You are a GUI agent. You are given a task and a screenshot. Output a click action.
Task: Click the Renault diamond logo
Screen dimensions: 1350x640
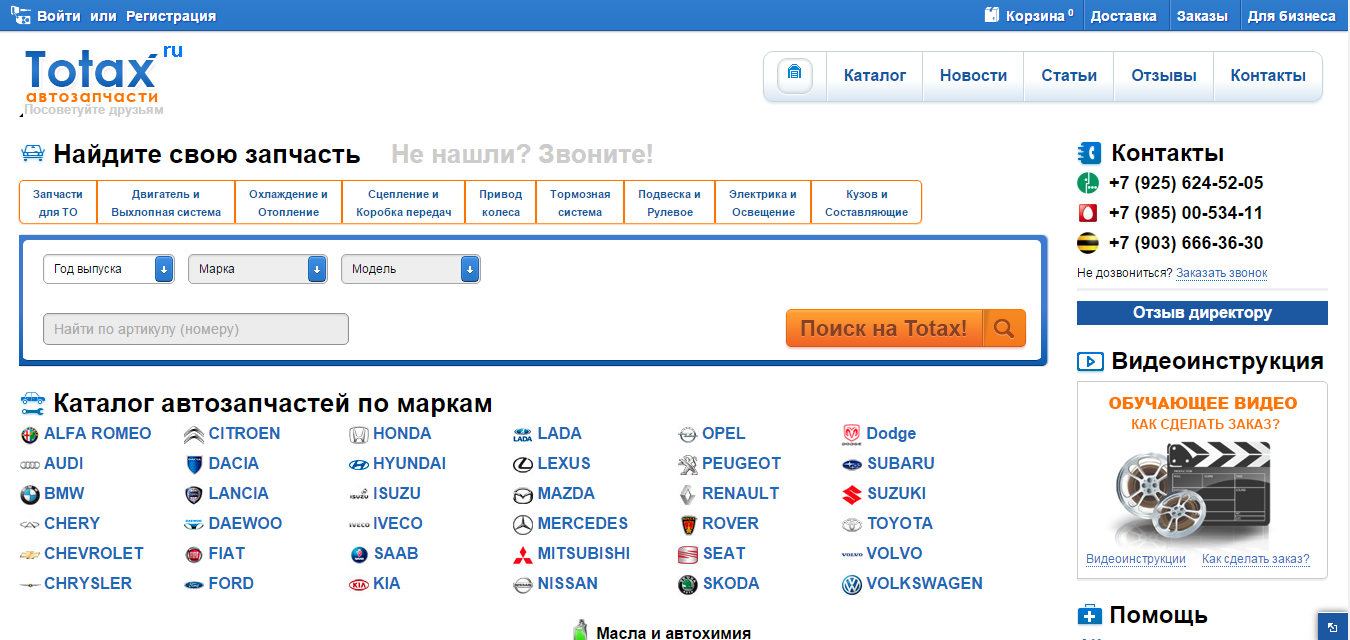click(x=687, y=494)
